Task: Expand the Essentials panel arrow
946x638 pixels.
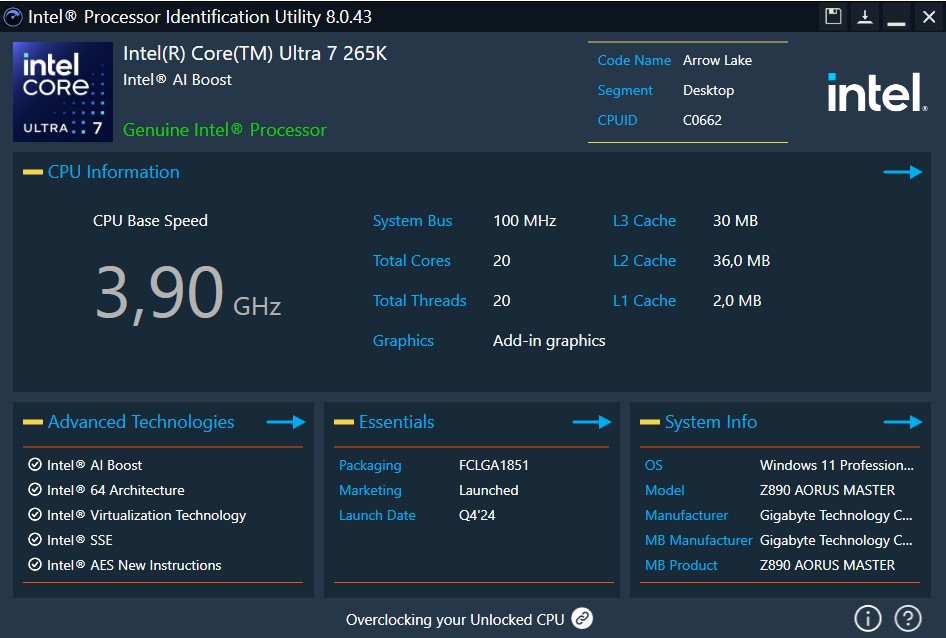Action: tap(591, 422)
